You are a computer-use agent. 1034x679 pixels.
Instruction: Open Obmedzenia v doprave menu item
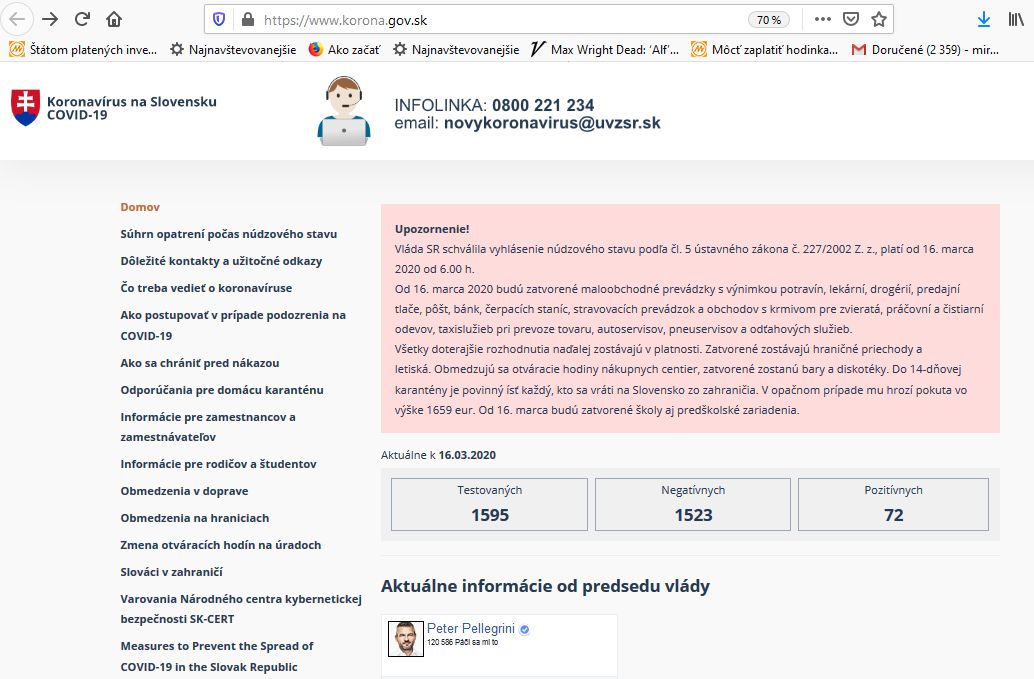(x=184, y=491)
